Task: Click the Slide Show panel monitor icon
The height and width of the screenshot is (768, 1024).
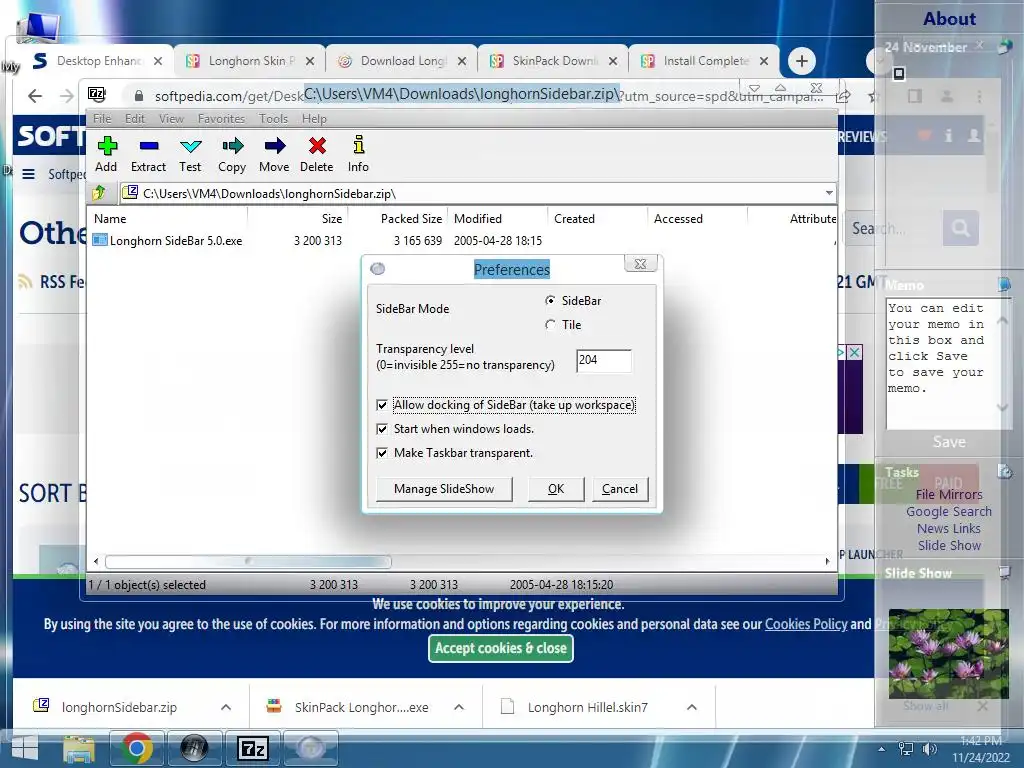Action: click(x=1004, y=573)
